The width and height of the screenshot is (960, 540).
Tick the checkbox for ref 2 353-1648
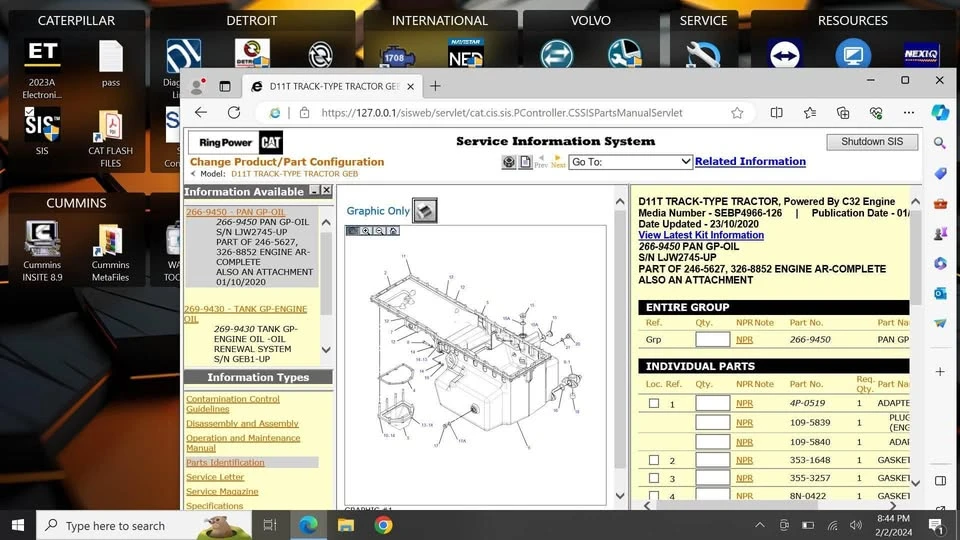[x=654, y=460]
